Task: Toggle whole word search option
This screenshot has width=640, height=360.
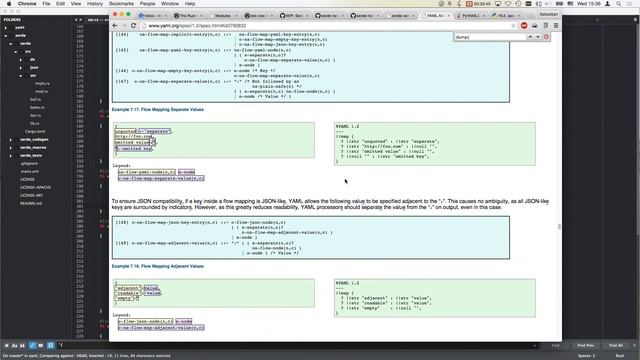Action: 22,345
